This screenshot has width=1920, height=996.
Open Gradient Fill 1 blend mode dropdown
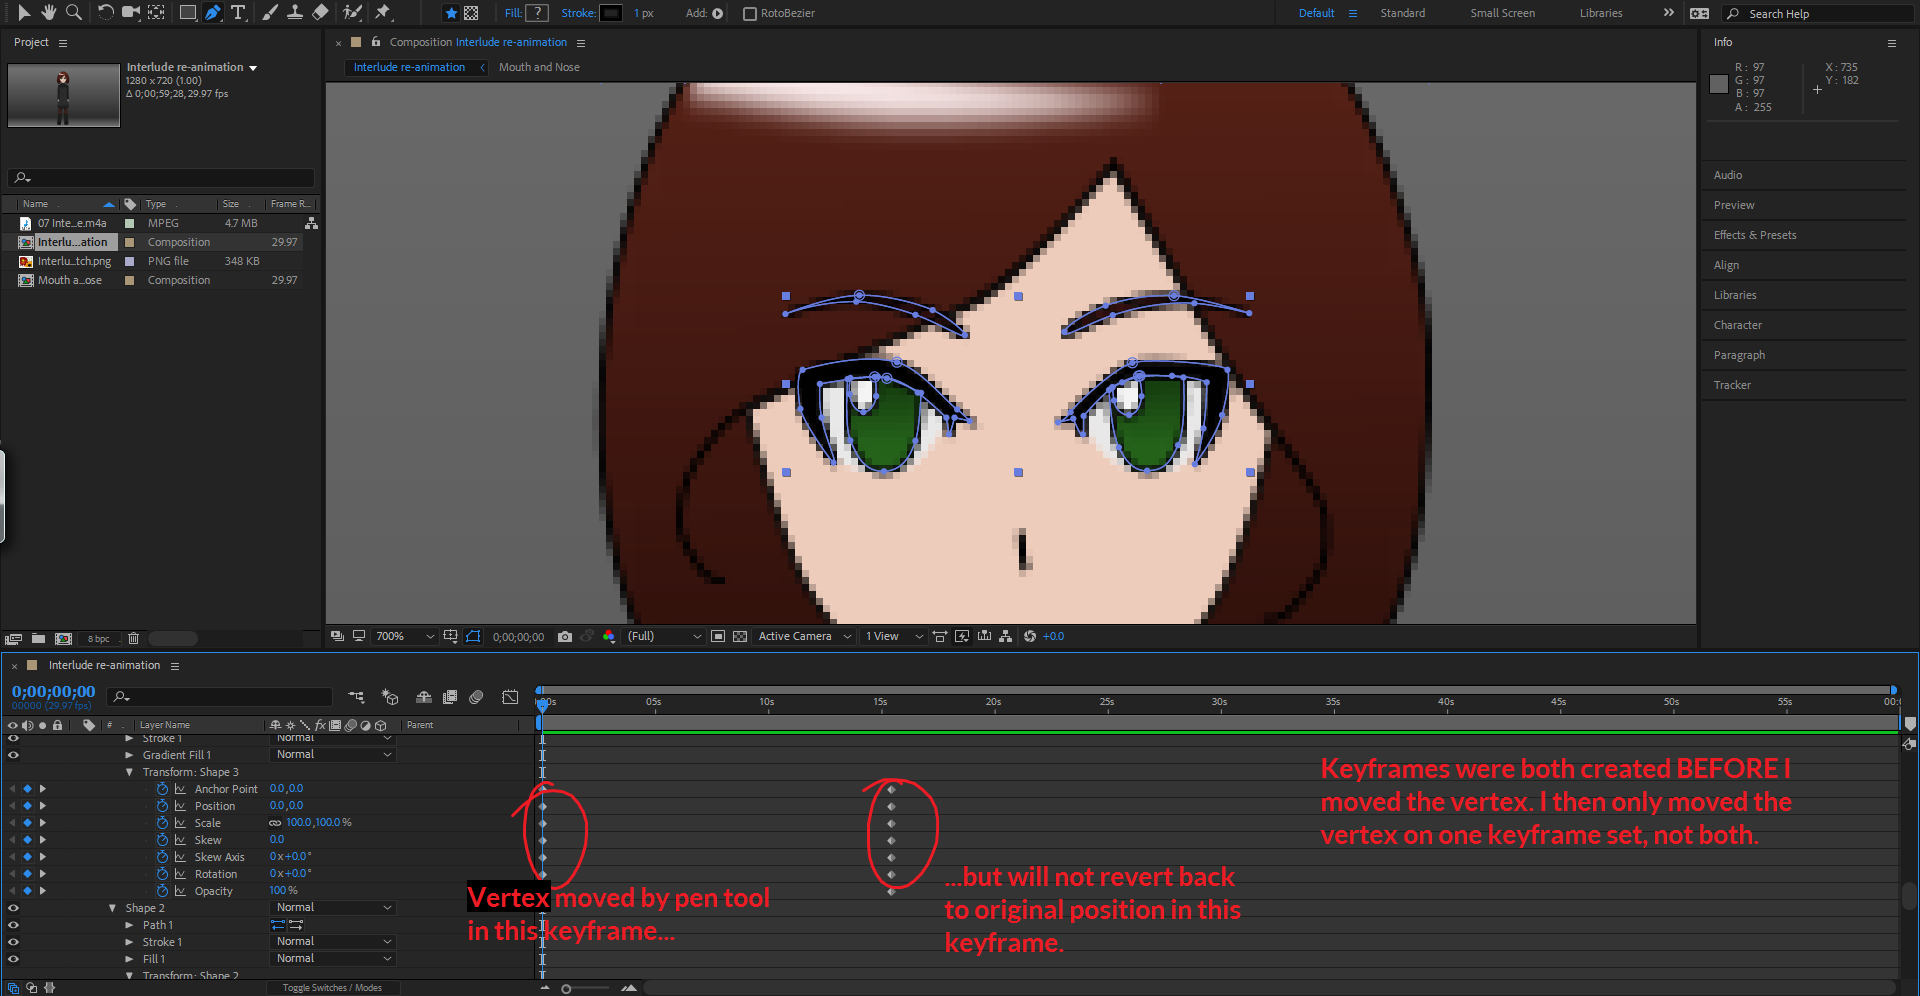point(334,755)
